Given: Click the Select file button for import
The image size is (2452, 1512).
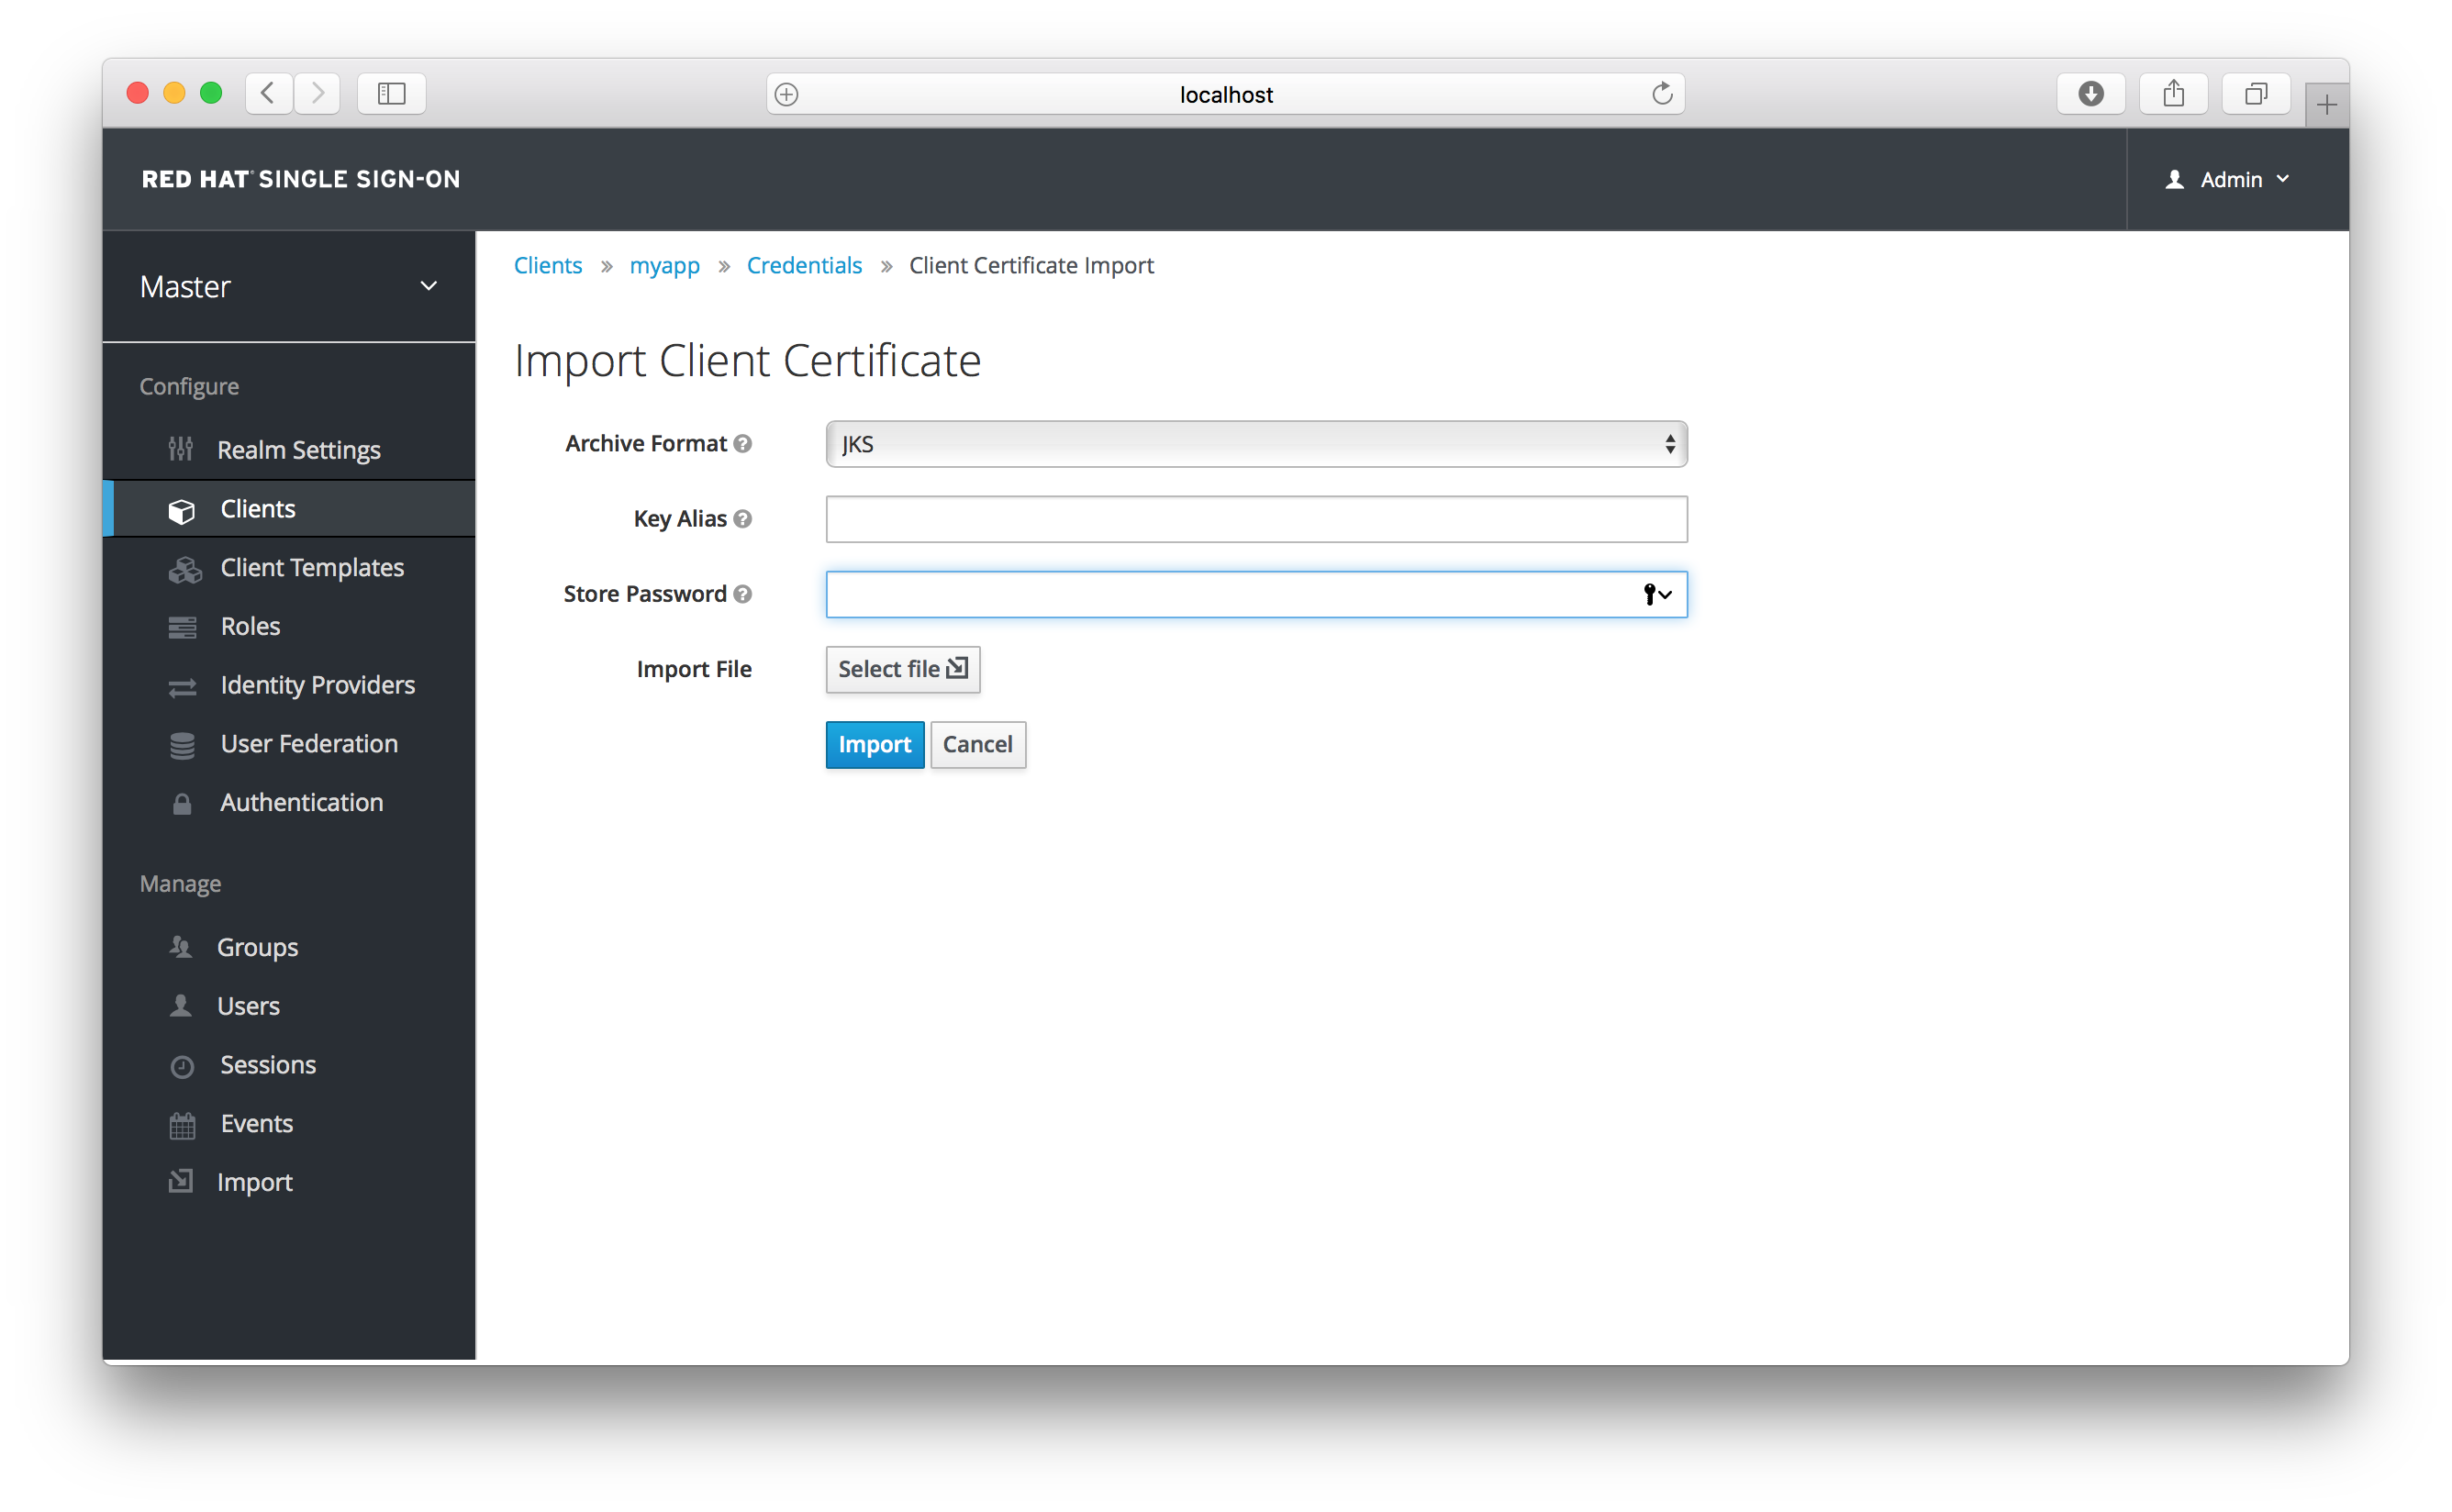Looking at the screenshot, I should [900, 668].
